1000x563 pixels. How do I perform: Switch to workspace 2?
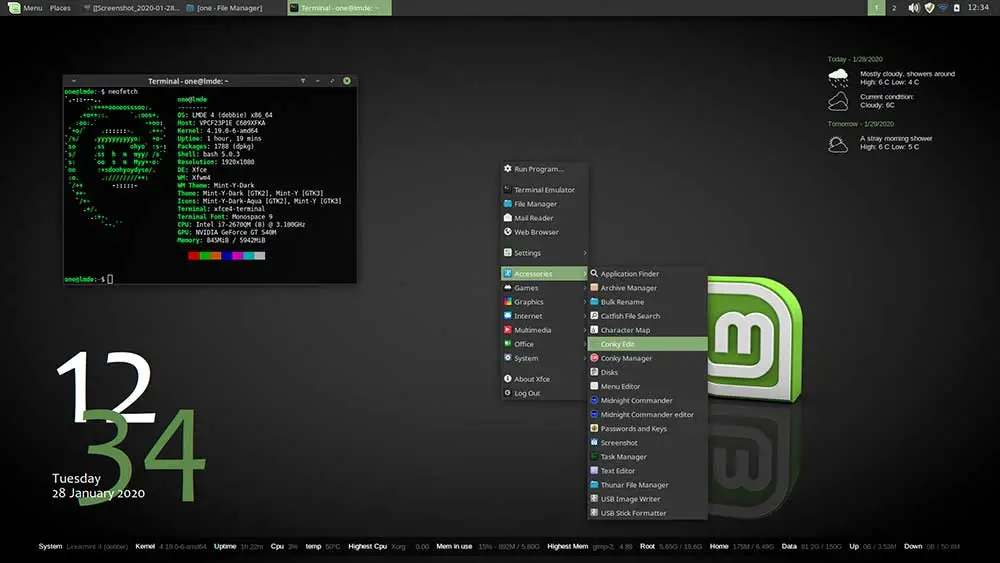click(x=893, y=8)
